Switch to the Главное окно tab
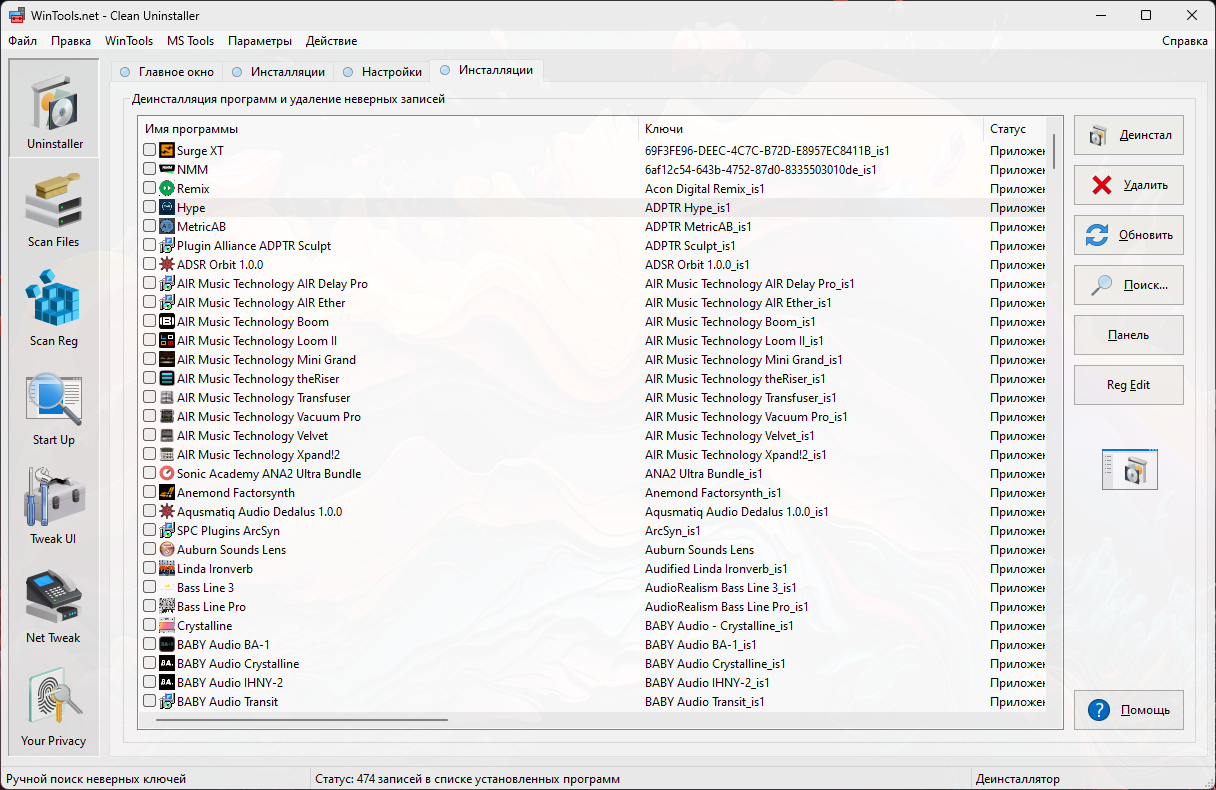1216x790 pixels. click(167, 72)
